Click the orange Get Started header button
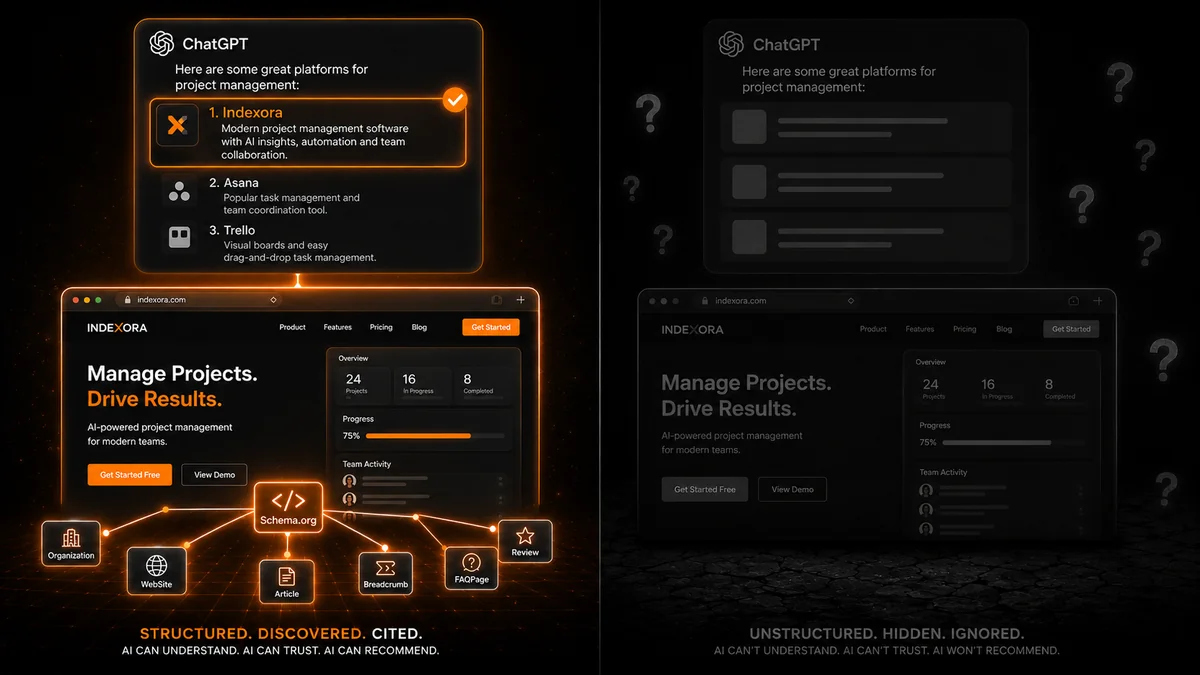 [x=491, y=327]
